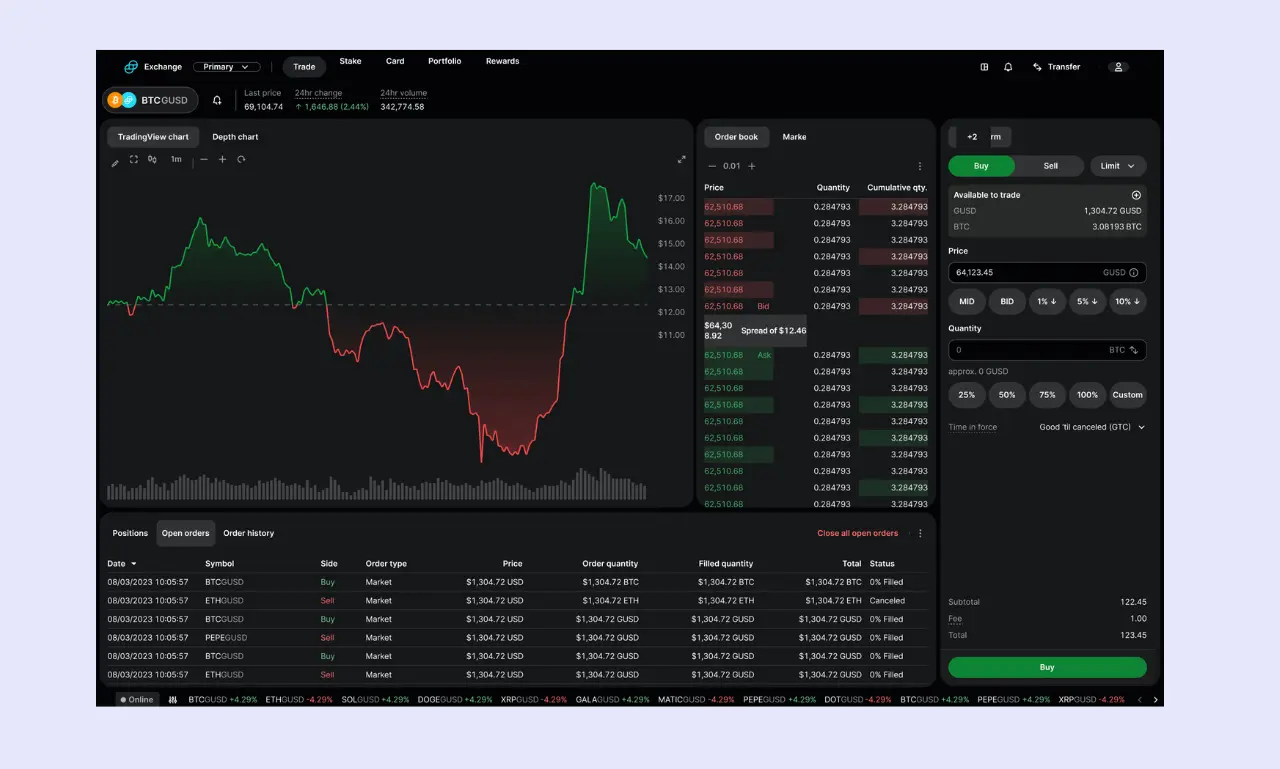Submit order with the green Buy button
The width and height of the screenshot is (1280, 769).
(x=1047, y=667)
